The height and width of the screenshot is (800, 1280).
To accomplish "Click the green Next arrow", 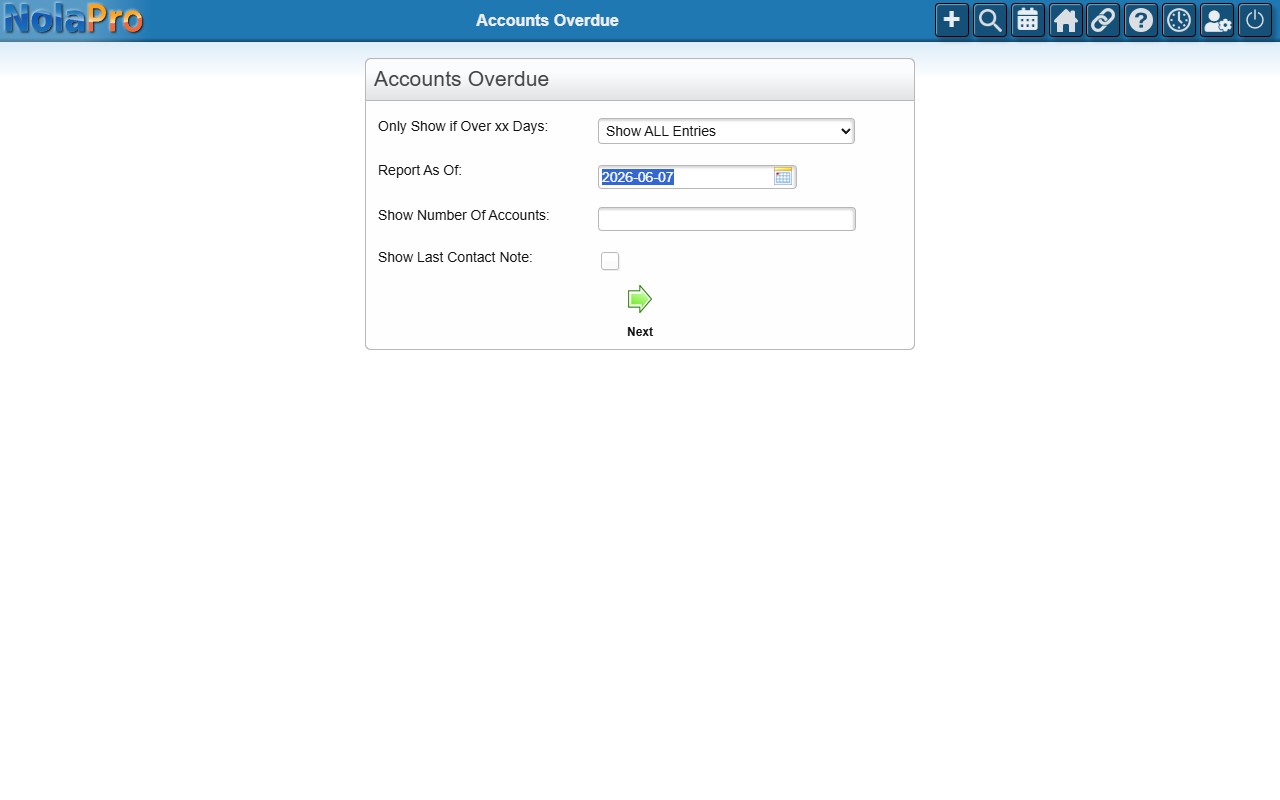I will tap(640, 299).
